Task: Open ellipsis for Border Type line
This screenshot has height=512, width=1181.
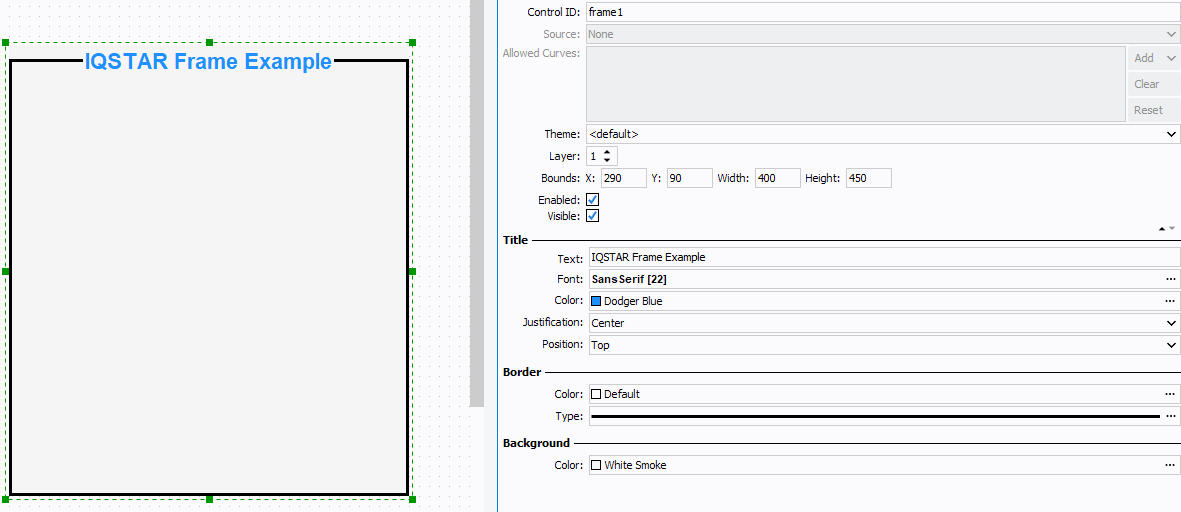Action: click(x=1170, y=416)
